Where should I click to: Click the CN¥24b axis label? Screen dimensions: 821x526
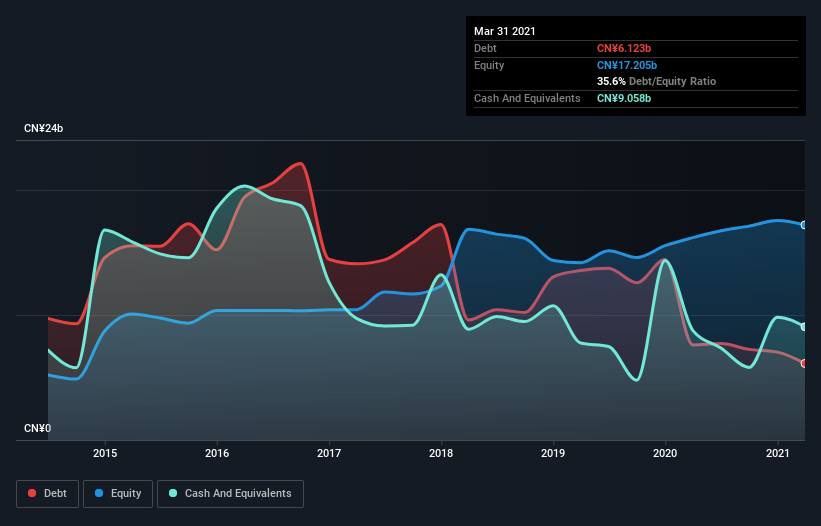coord(43,128)
